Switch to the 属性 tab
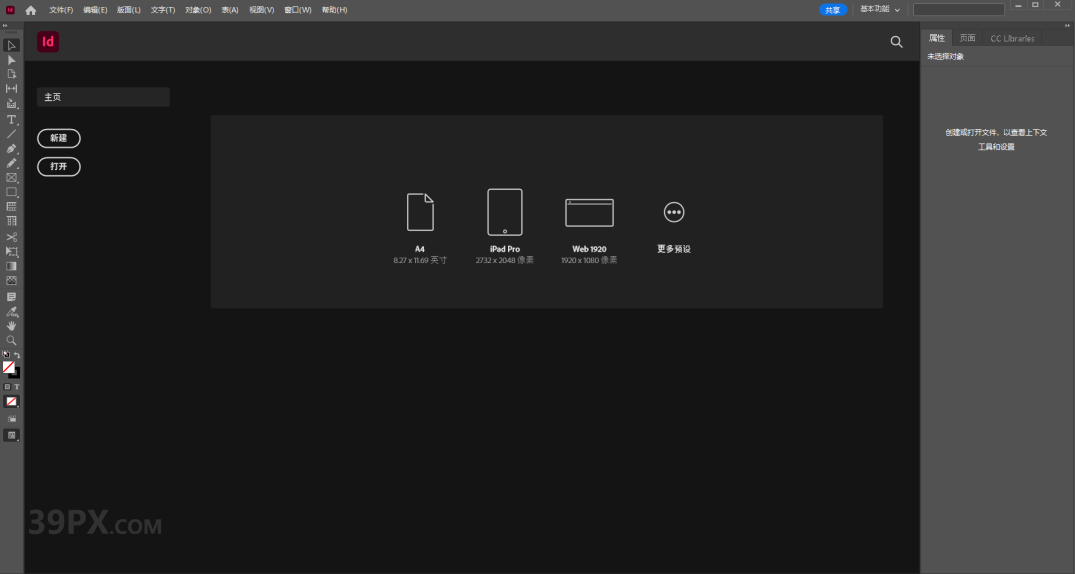1075x574 pixels. 937,38
